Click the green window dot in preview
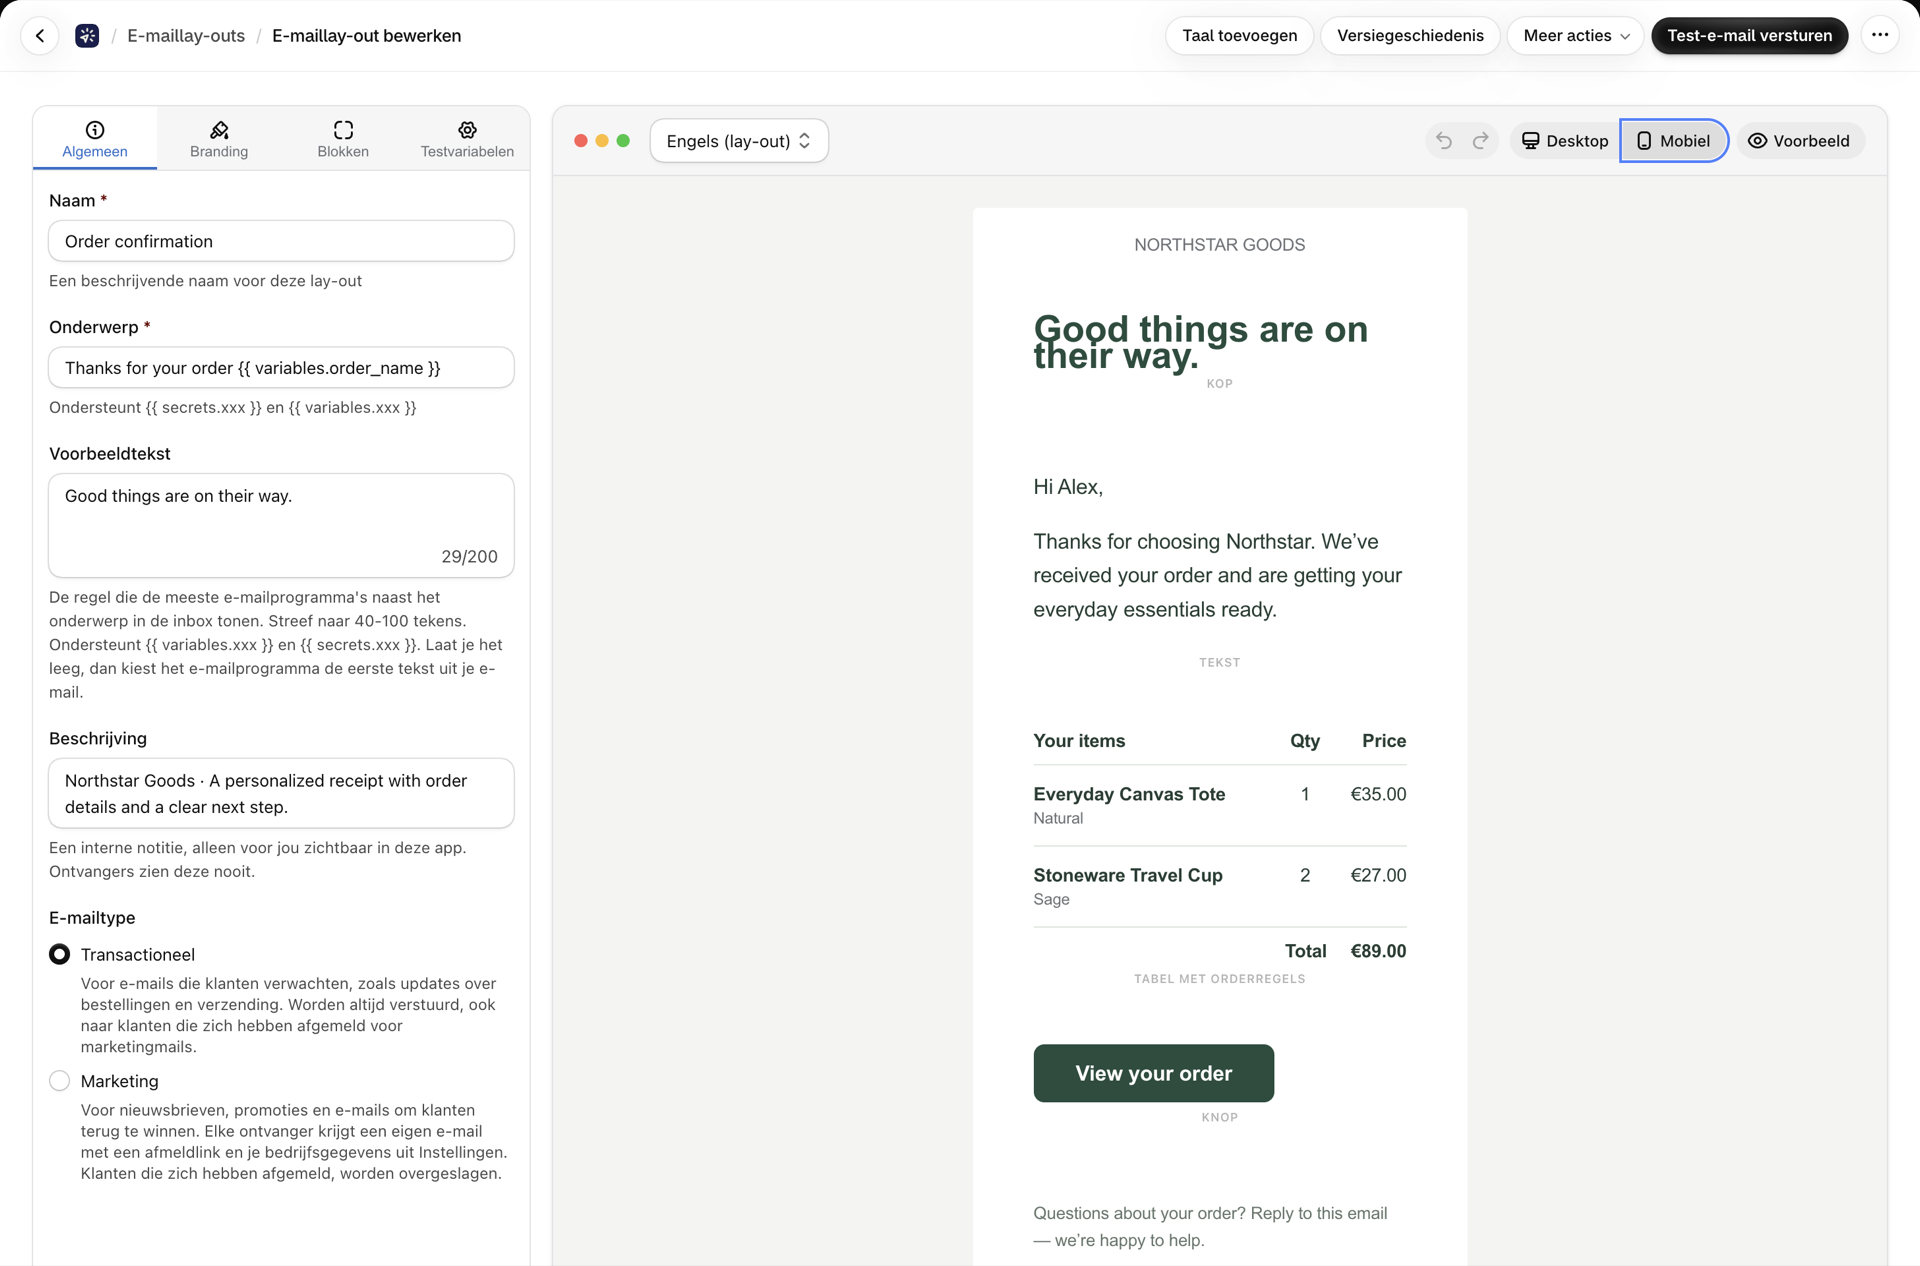The image size is (1920, 1266). point(623,141)
